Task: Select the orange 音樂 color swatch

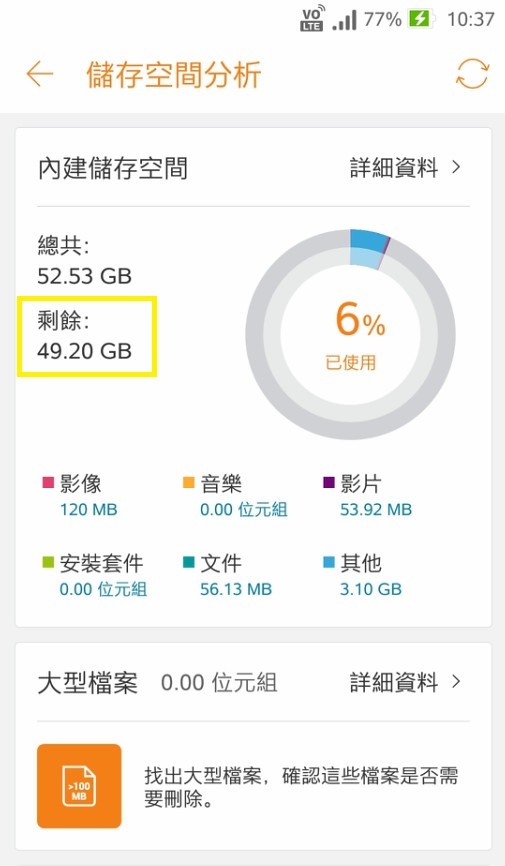Action: [x=188, y=482]
